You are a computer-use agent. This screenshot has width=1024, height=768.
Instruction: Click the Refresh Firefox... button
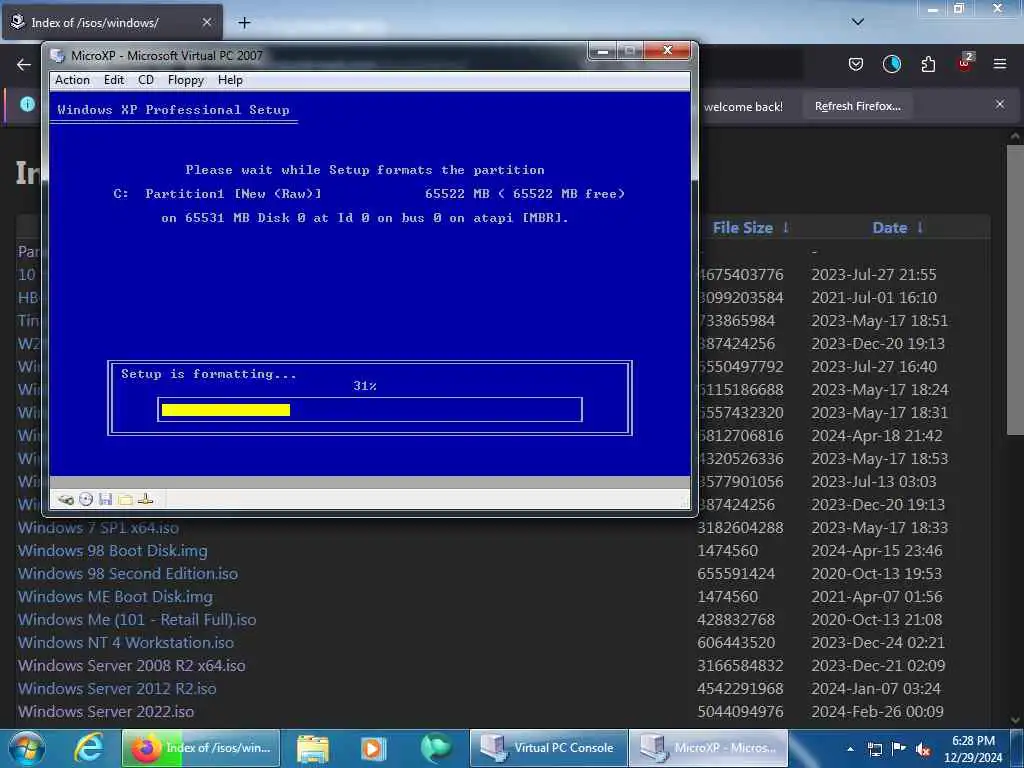(857, 106)
